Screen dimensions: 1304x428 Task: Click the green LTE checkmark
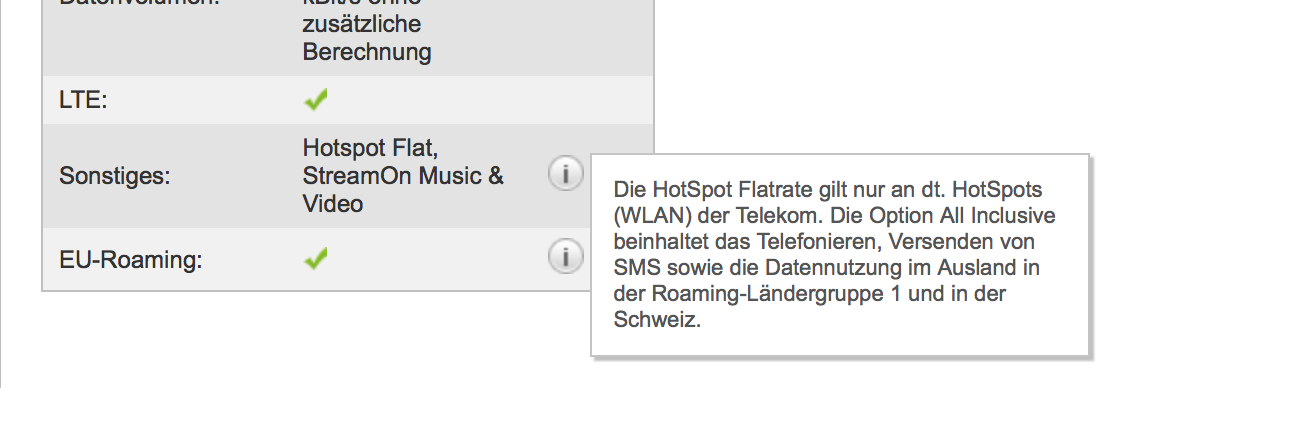tap(316, 99)
